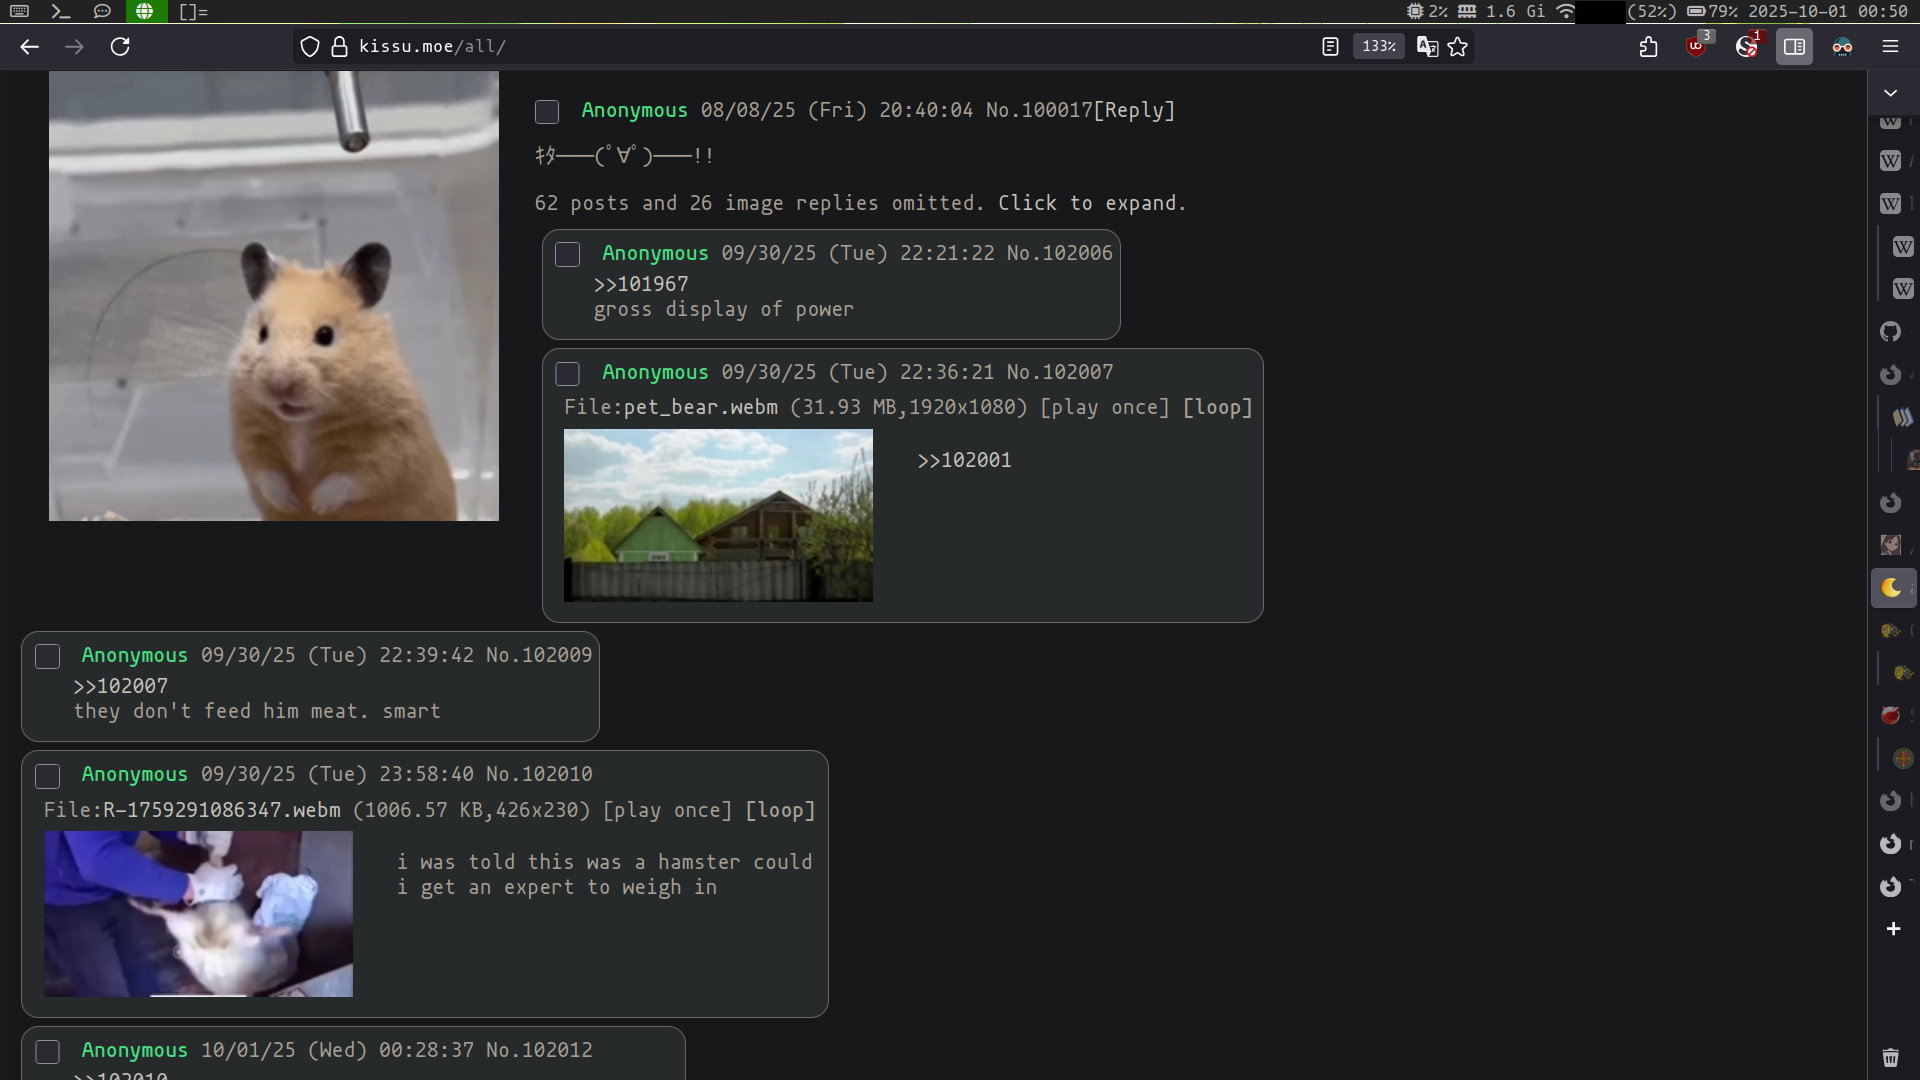Expand the sidebar tabs chevron
1920x1080 pixels.
(x=1890, y=93)
